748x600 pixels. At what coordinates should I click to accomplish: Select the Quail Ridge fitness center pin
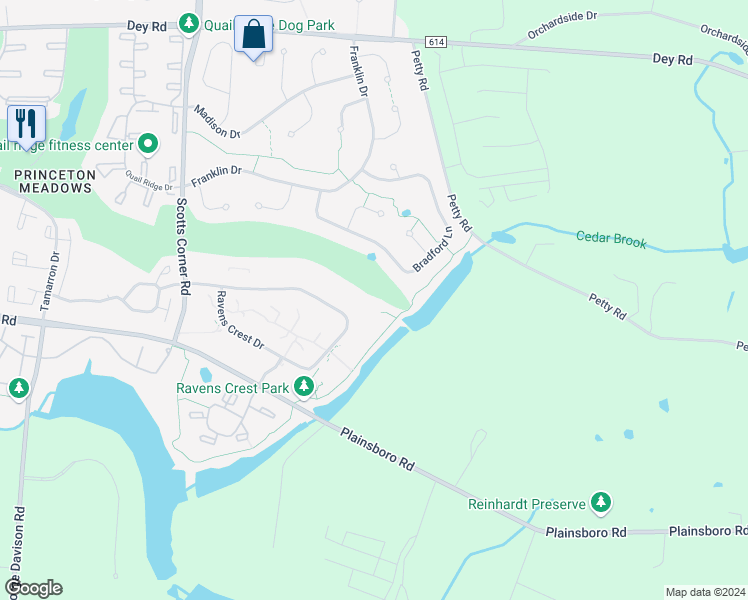coord(148,144)
